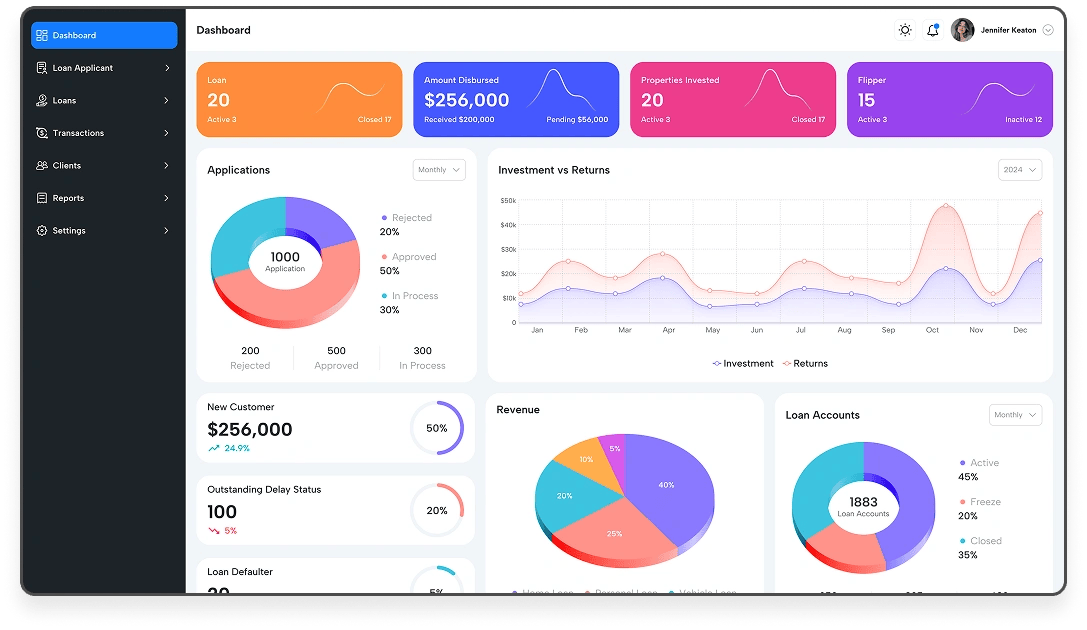Image resolution: width=1087 pixels, height=630 pixels.
Task: Select Clients menu item
Action: click(104, 166)
